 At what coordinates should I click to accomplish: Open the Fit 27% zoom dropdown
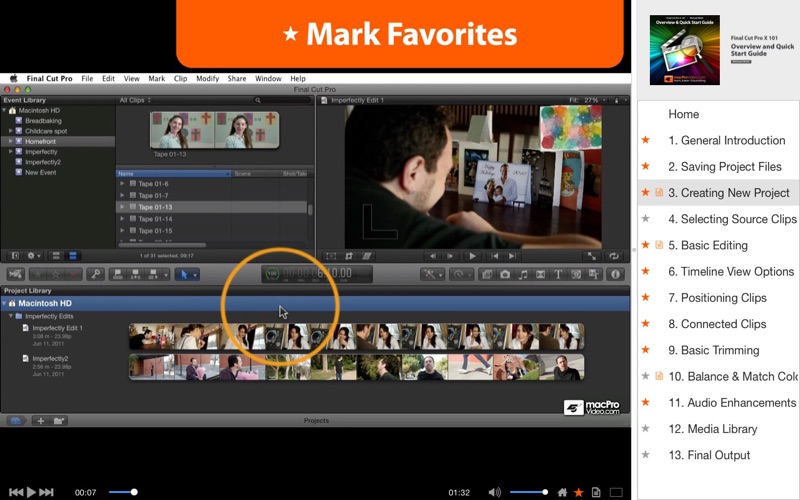588,100
